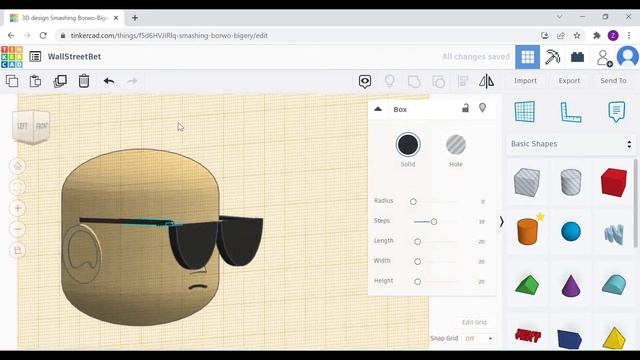
Task: Go to home view
Action: pos(18,166)
